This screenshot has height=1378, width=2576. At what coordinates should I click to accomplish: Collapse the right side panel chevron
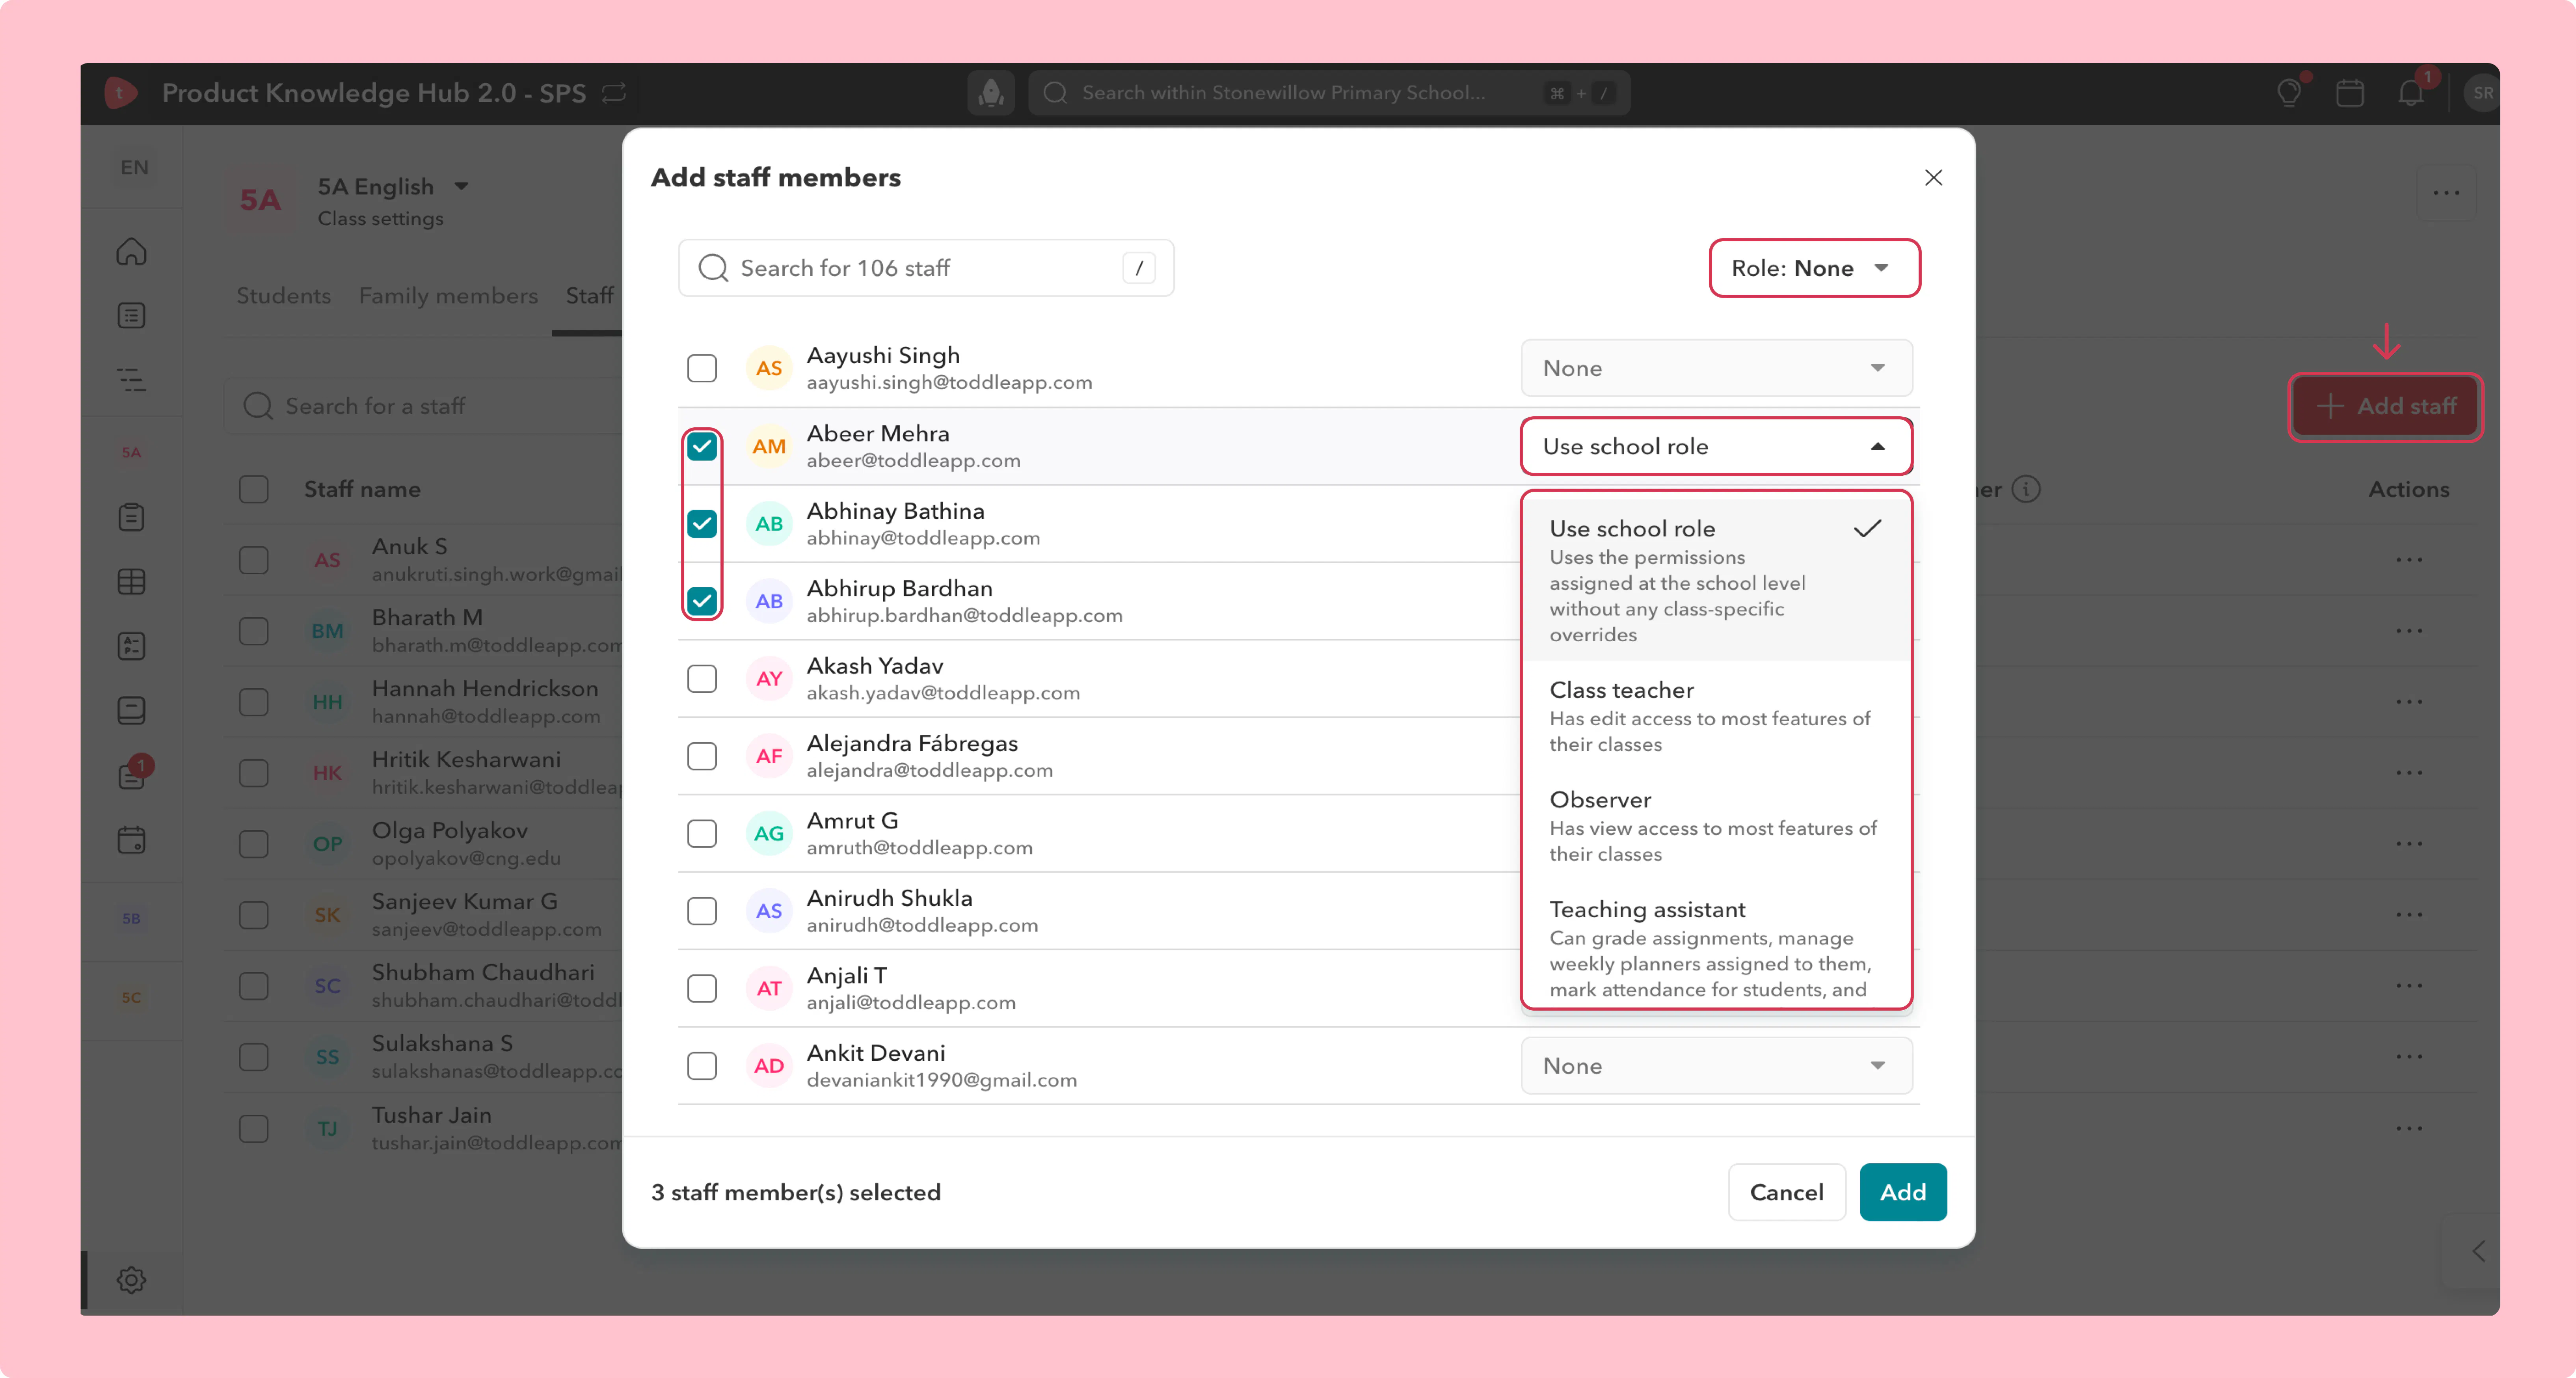click(x=2478, y=1251)
